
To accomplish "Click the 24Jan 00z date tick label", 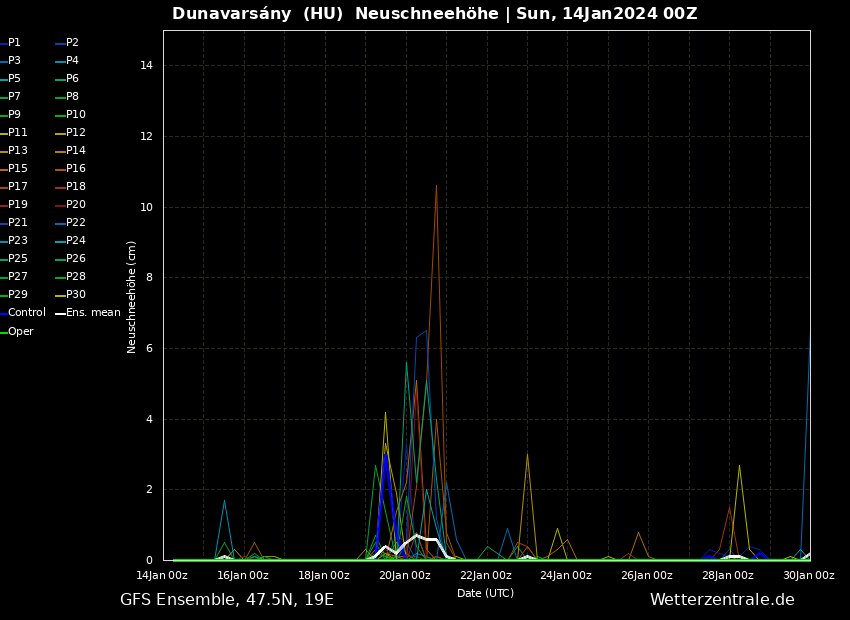I will pos(566,576).
